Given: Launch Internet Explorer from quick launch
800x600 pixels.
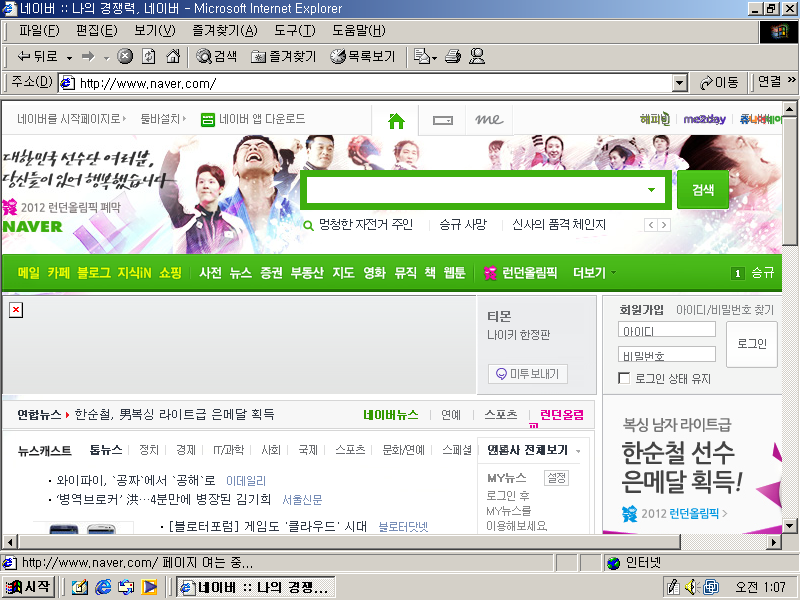Looking at the screenshot, I should click(x=103, y=587).
